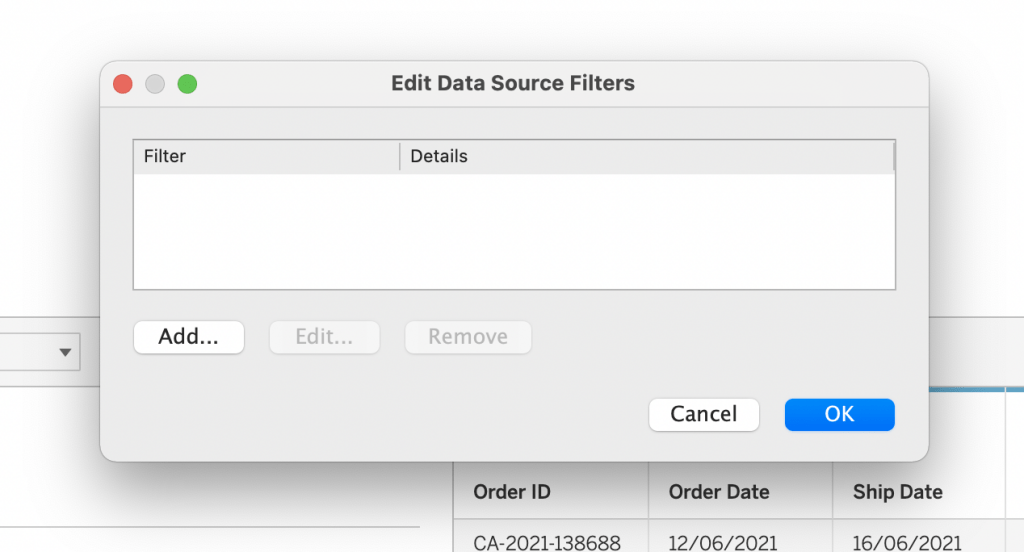1024x552 pixels.
Task: Click the Filter column header
Action: click(x=265, y=156)
